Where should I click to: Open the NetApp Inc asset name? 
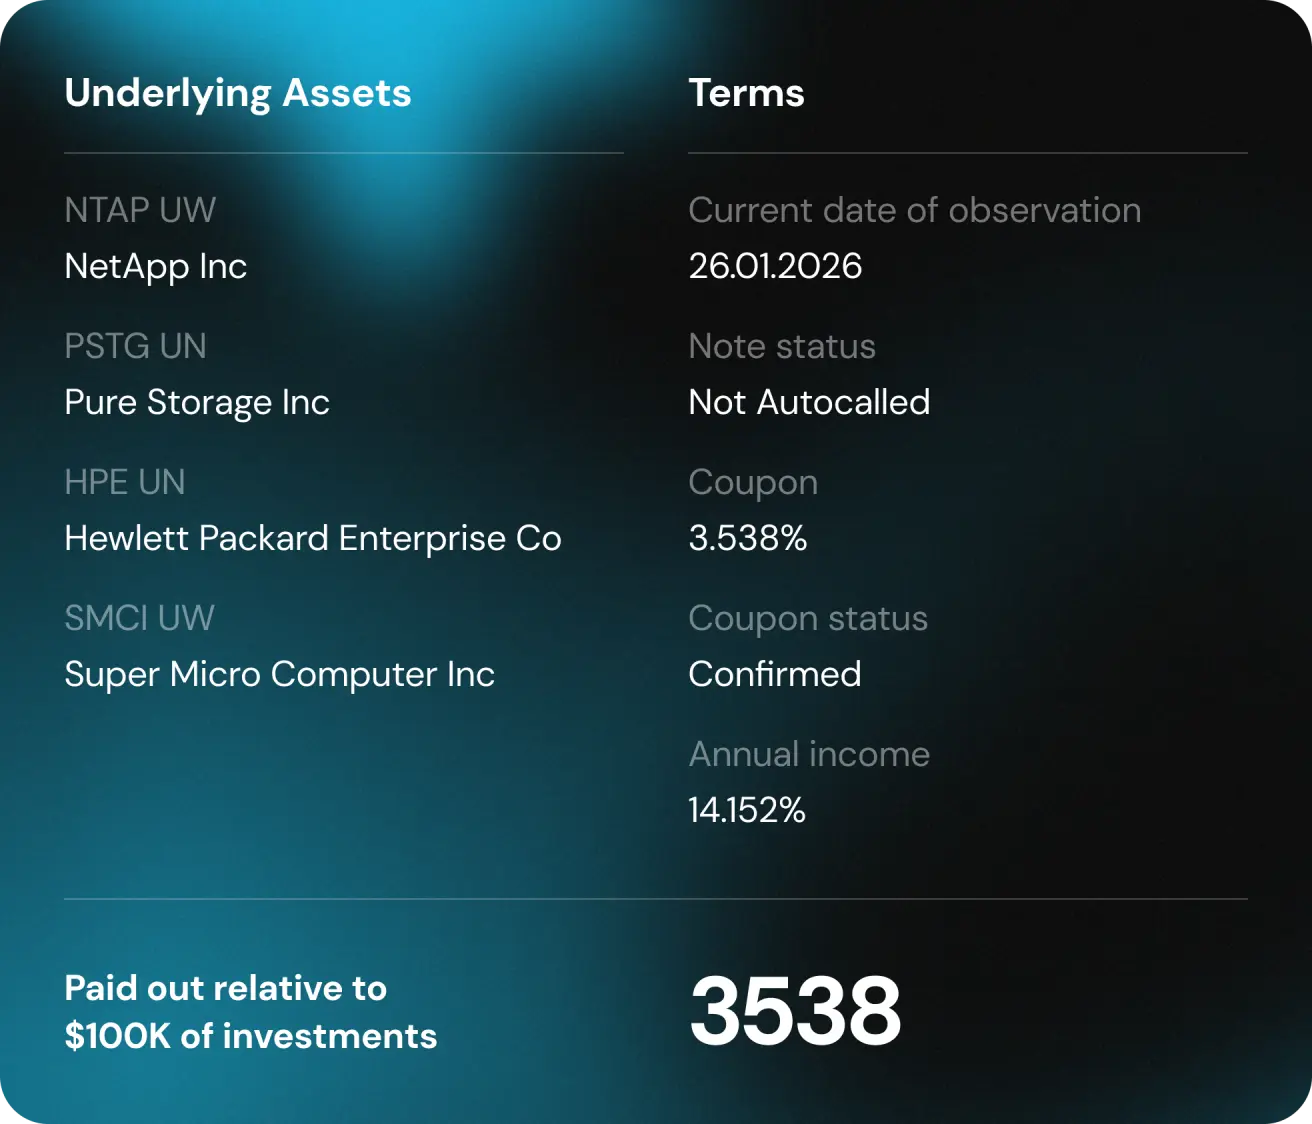tap(155, 266)
